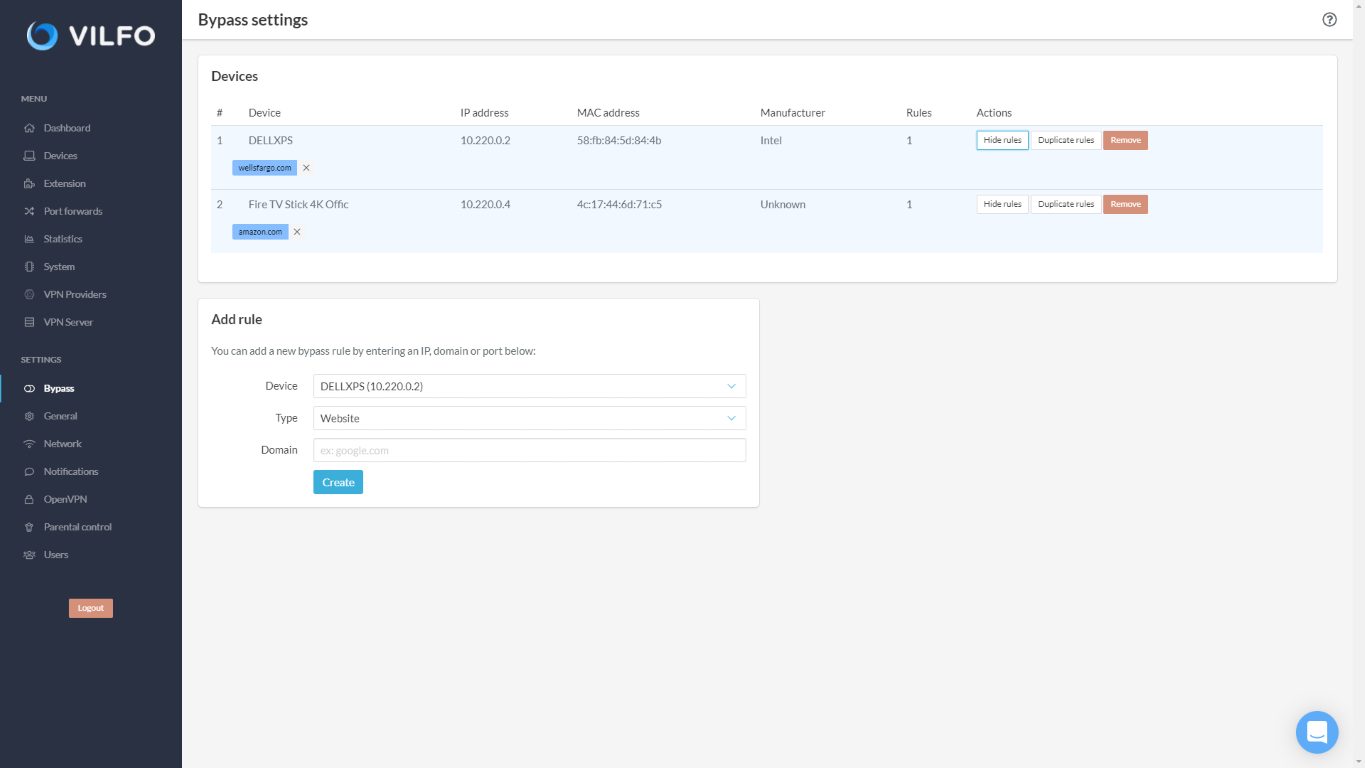Click the Create rule button

pyautogui.click(x=338, y=482)
